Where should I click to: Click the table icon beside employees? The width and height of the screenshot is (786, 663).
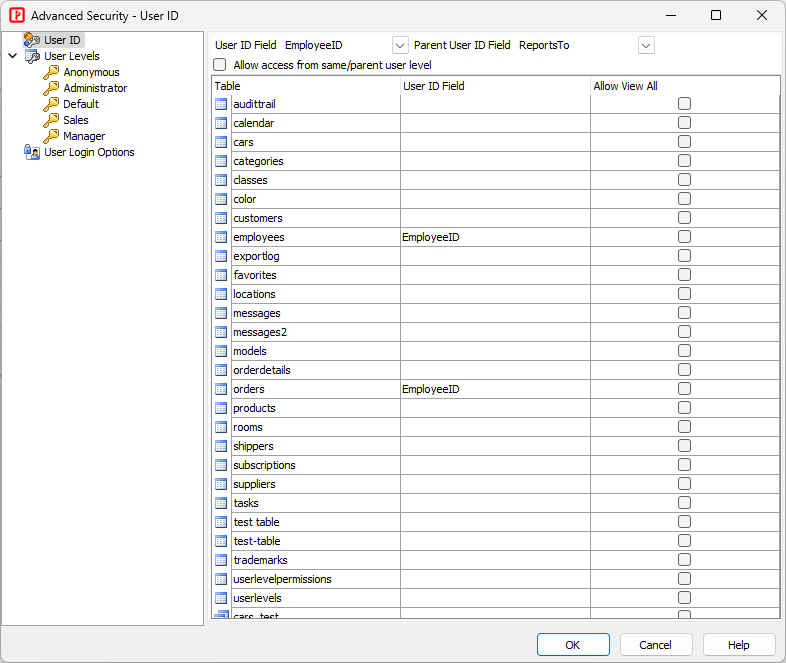click(x=222, y=237)
